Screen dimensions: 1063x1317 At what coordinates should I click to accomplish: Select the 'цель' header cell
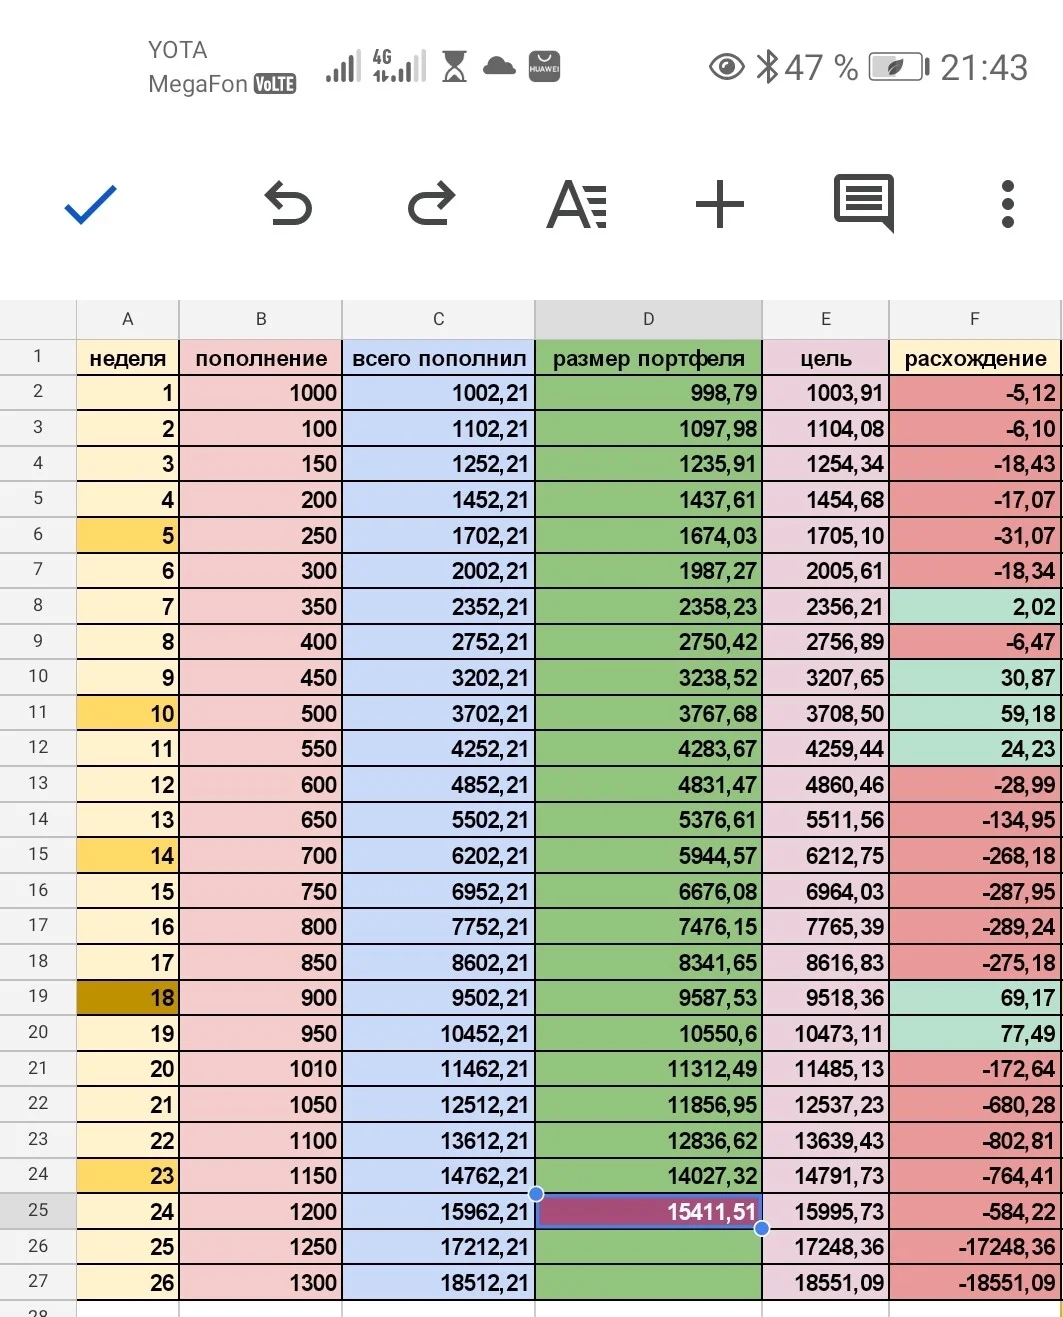826,358
